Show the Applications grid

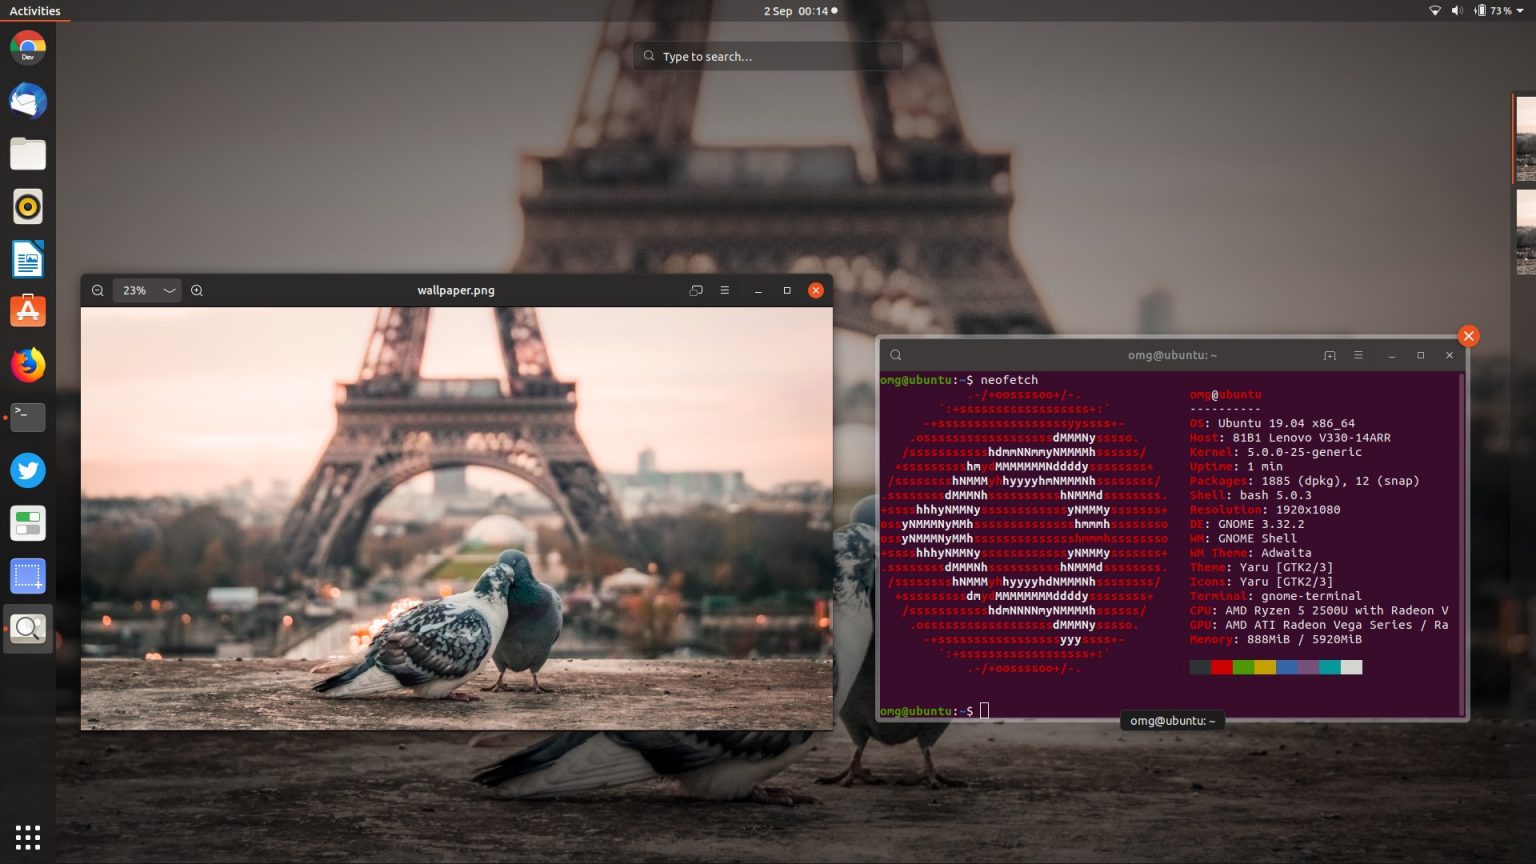coord(27,836)
